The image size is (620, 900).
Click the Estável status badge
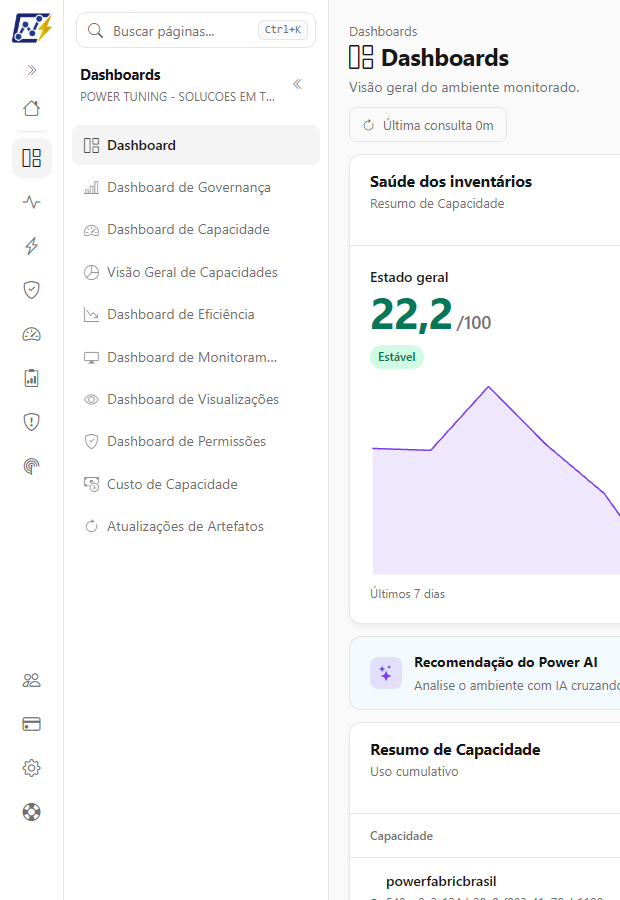pyautogui.click(x=397, y=357)
